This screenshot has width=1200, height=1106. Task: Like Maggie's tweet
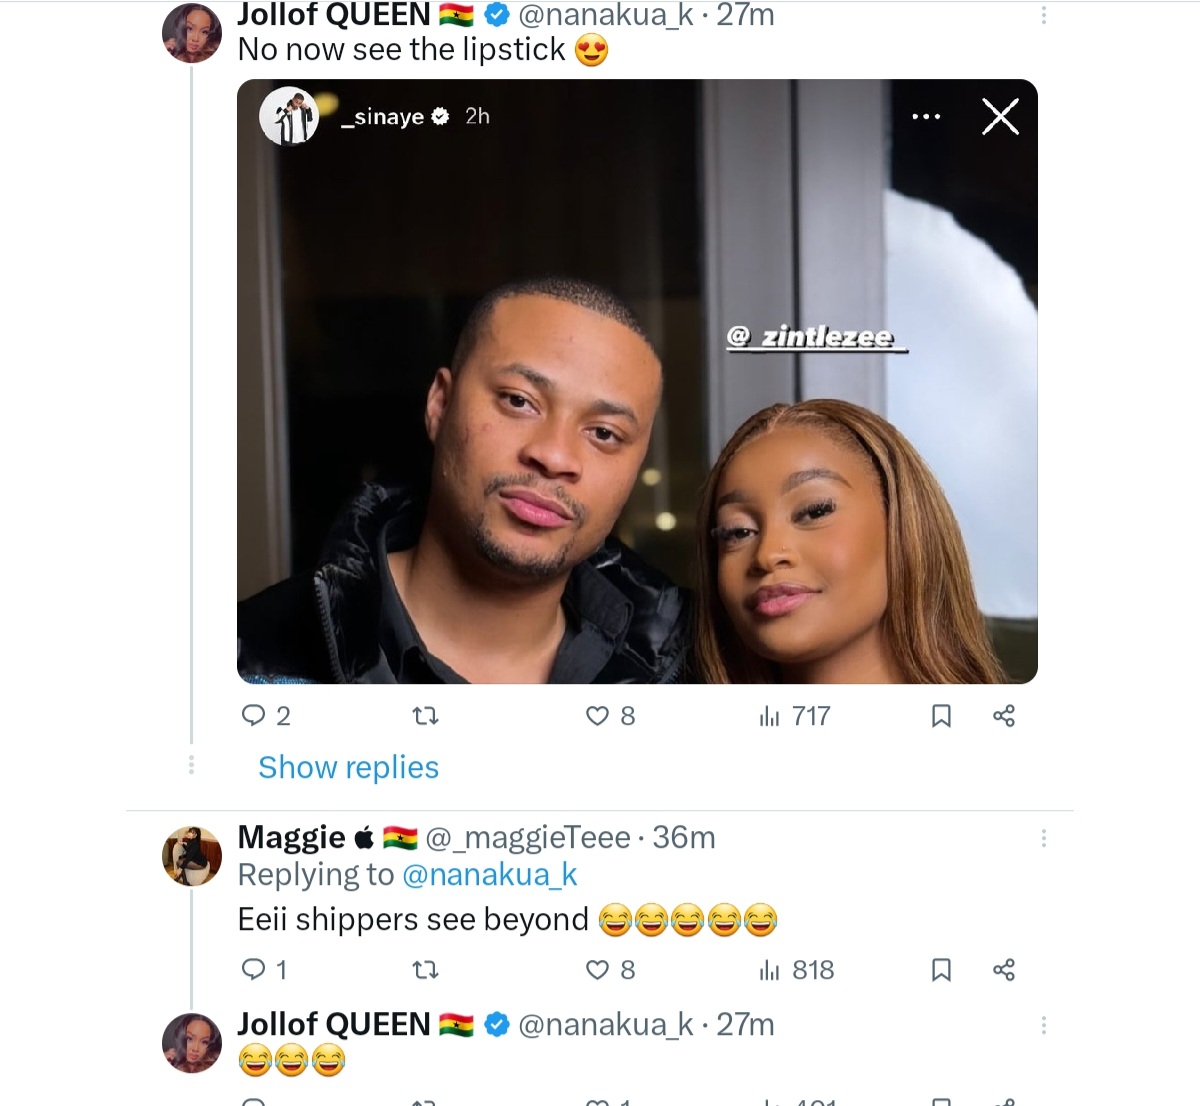click(610, 970)
